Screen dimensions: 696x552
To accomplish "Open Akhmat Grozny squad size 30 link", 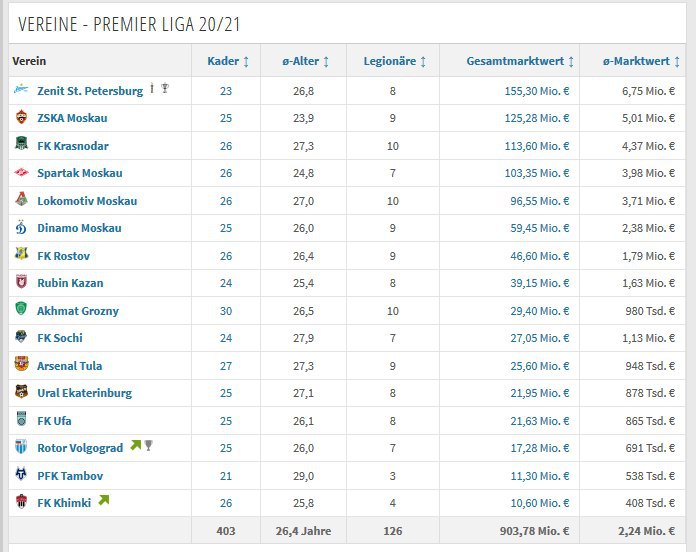I will (226, 311).
